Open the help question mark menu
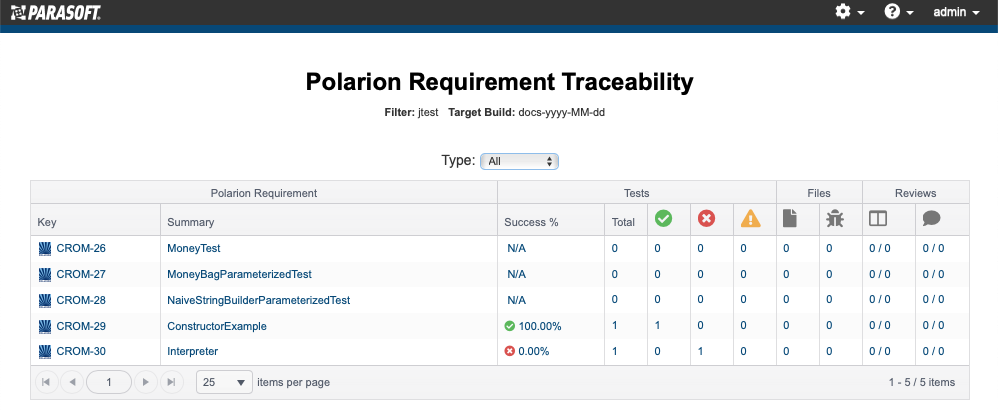 tap(899, 12)
